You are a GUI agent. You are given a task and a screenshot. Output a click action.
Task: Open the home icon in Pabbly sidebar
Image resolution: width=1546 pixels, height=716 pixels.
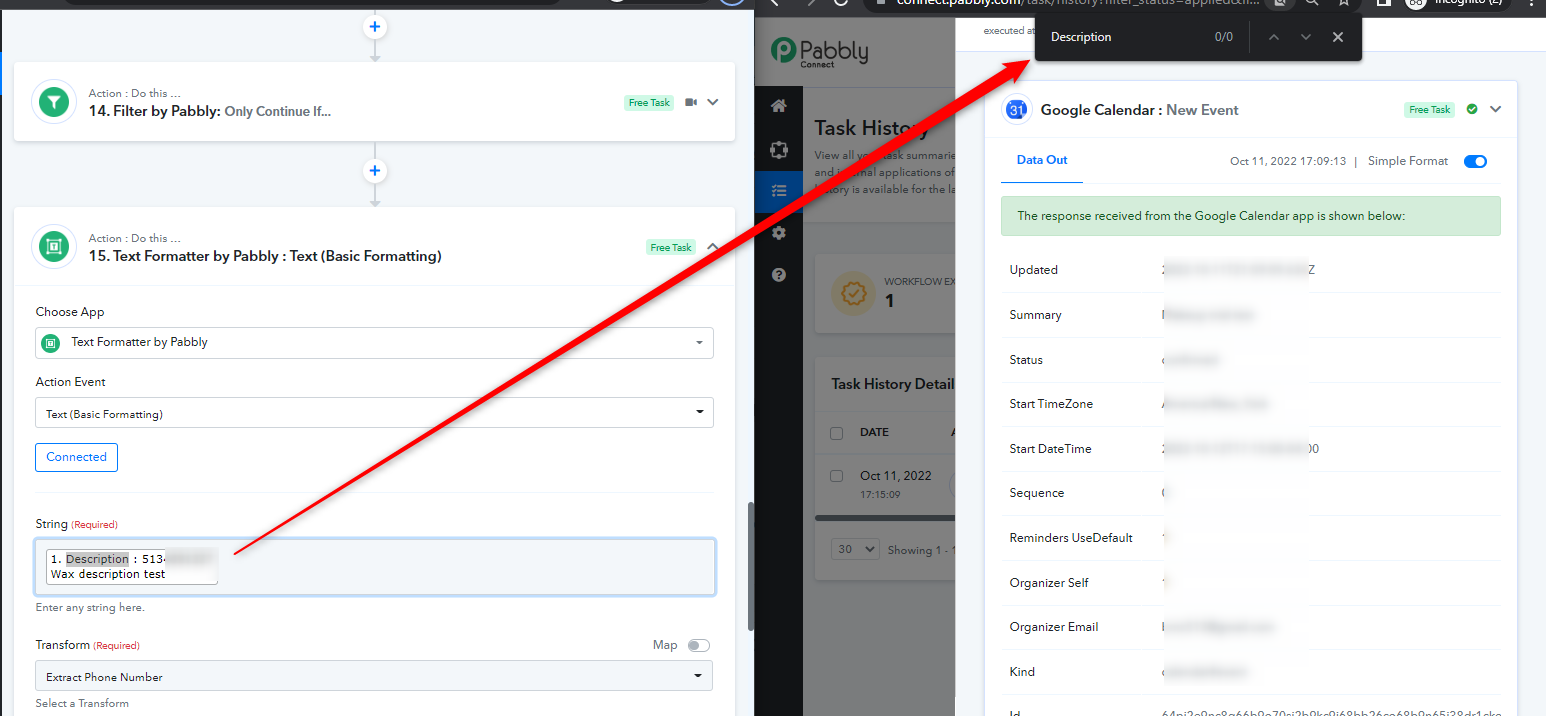[779, 107]
